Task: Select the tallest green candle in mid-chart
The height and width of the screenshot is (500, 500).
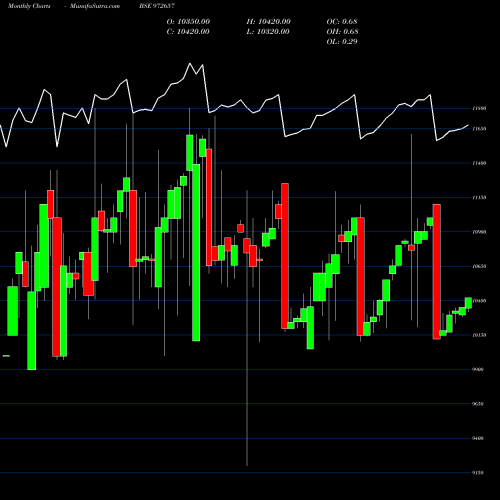Action: pyautogui.click(x=196, y=252)
